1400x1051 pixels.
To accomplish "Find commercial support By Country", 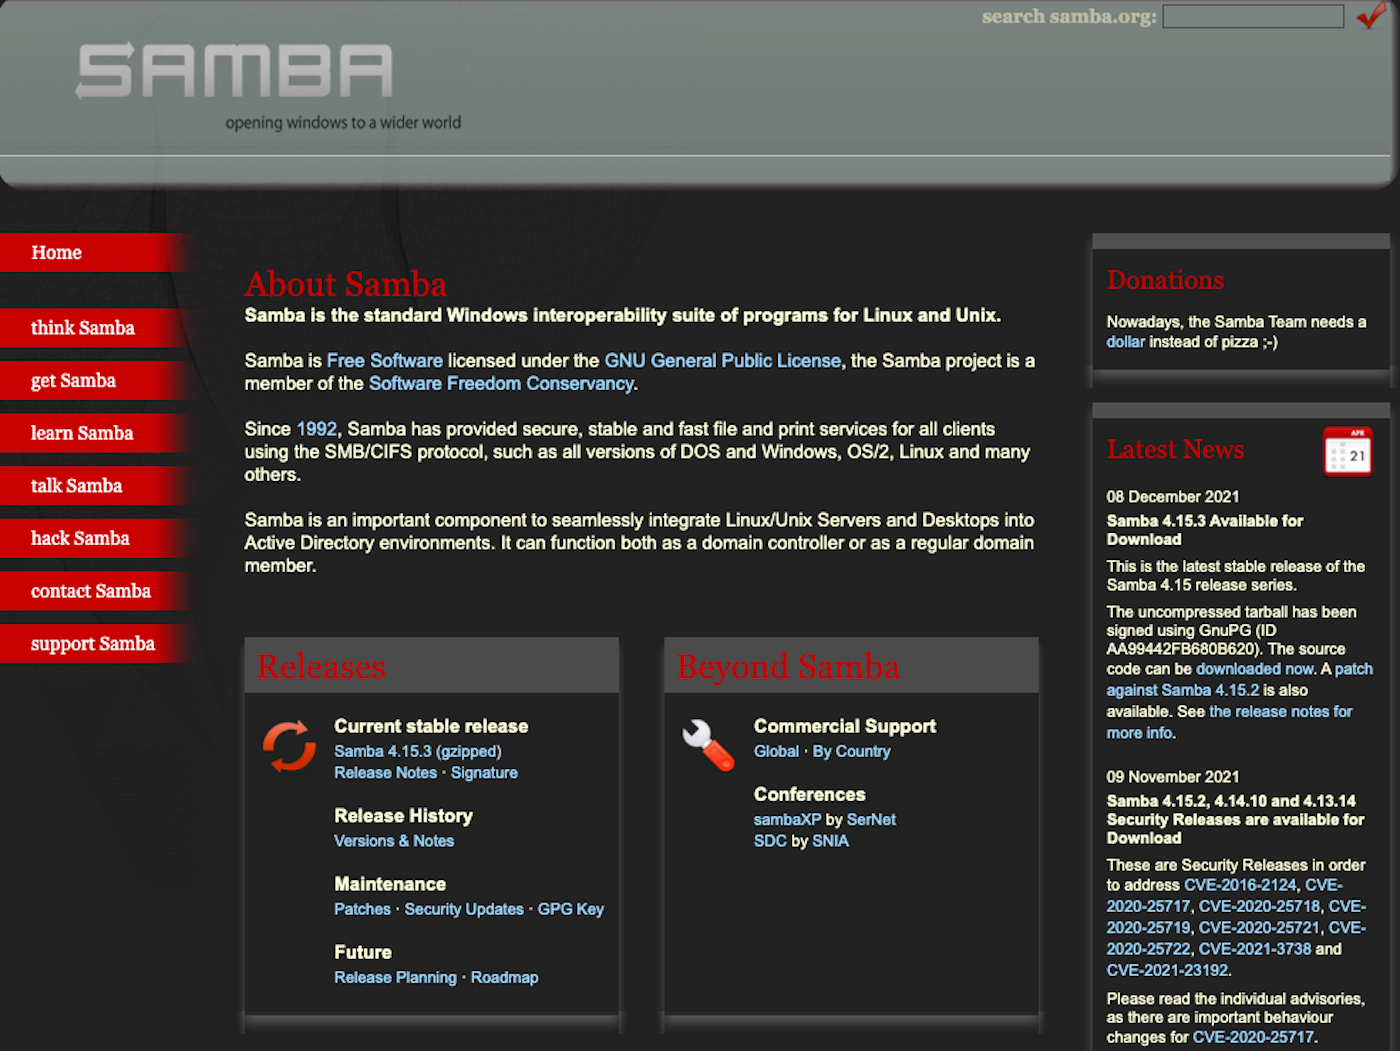I will [x=851, y=751].
